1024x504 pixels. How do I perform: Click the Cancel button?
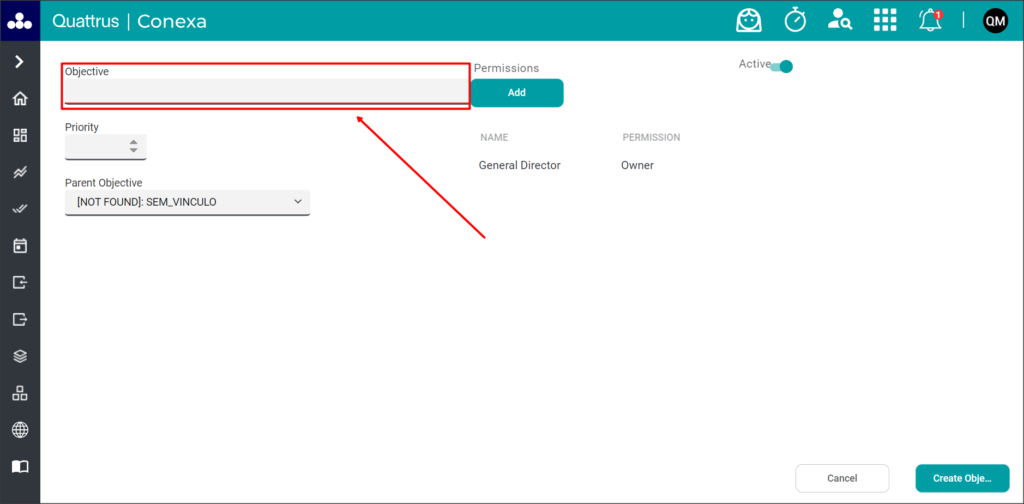[842, 478]
